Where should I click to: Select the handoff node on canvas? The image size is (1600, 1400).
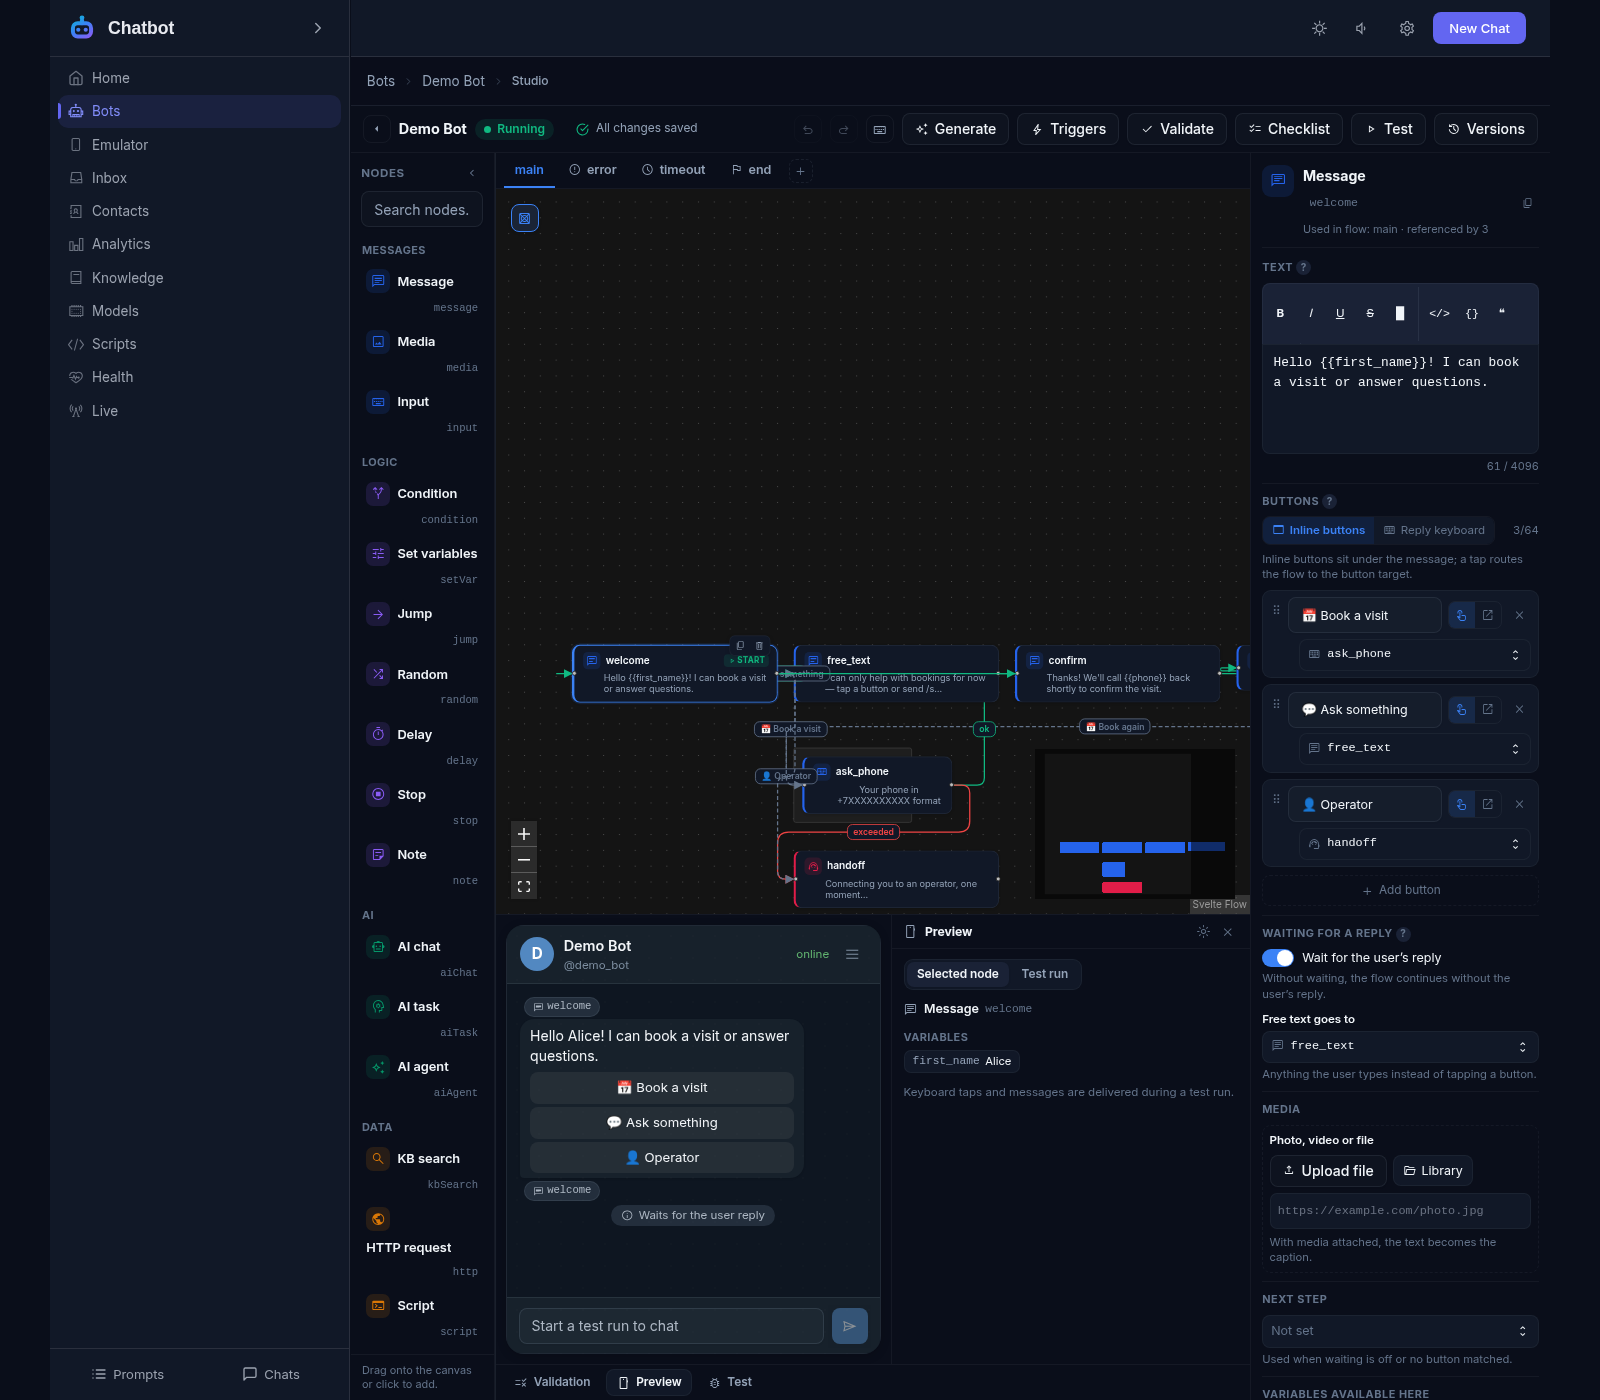coord(896,879)
